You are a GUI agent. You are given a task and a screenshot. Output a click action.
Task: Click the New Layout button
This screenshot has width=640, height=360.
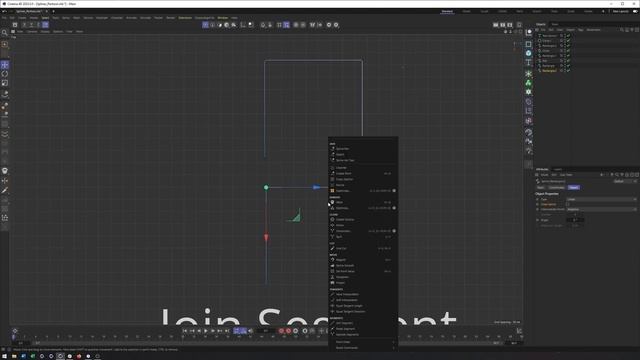tap(620, 11)
